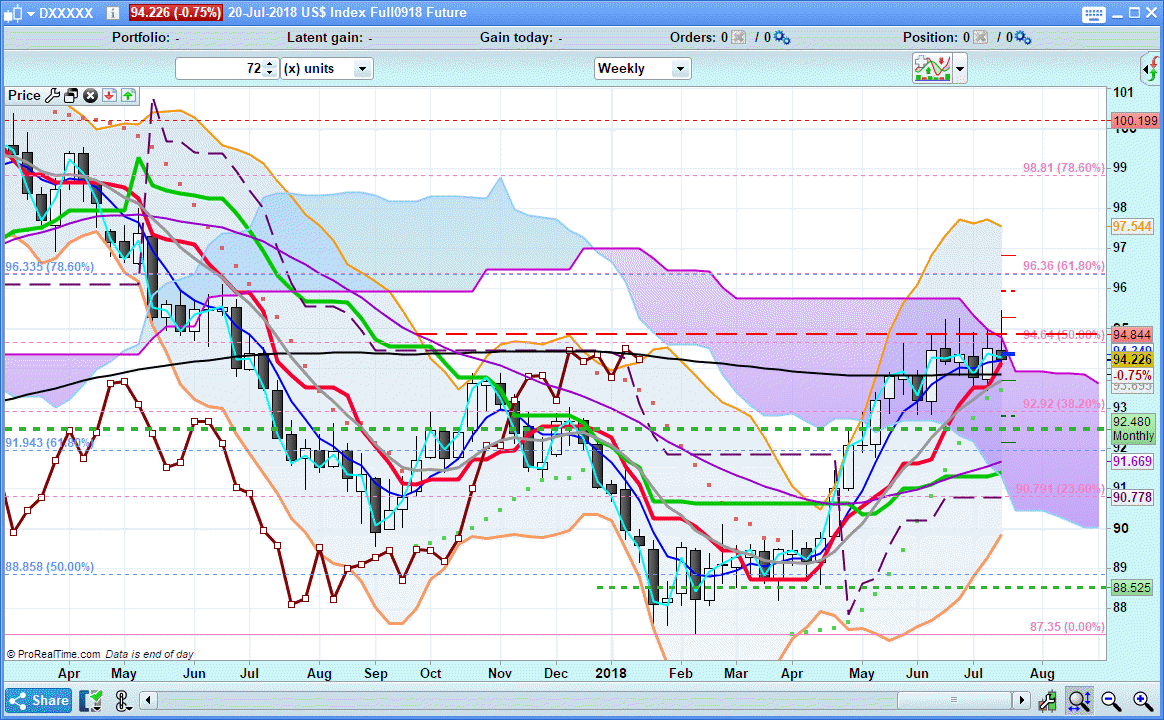1164x720 pixels.
Task: Click the 87.35 (0.00%) Fibonacci label
Action: 1067,627
